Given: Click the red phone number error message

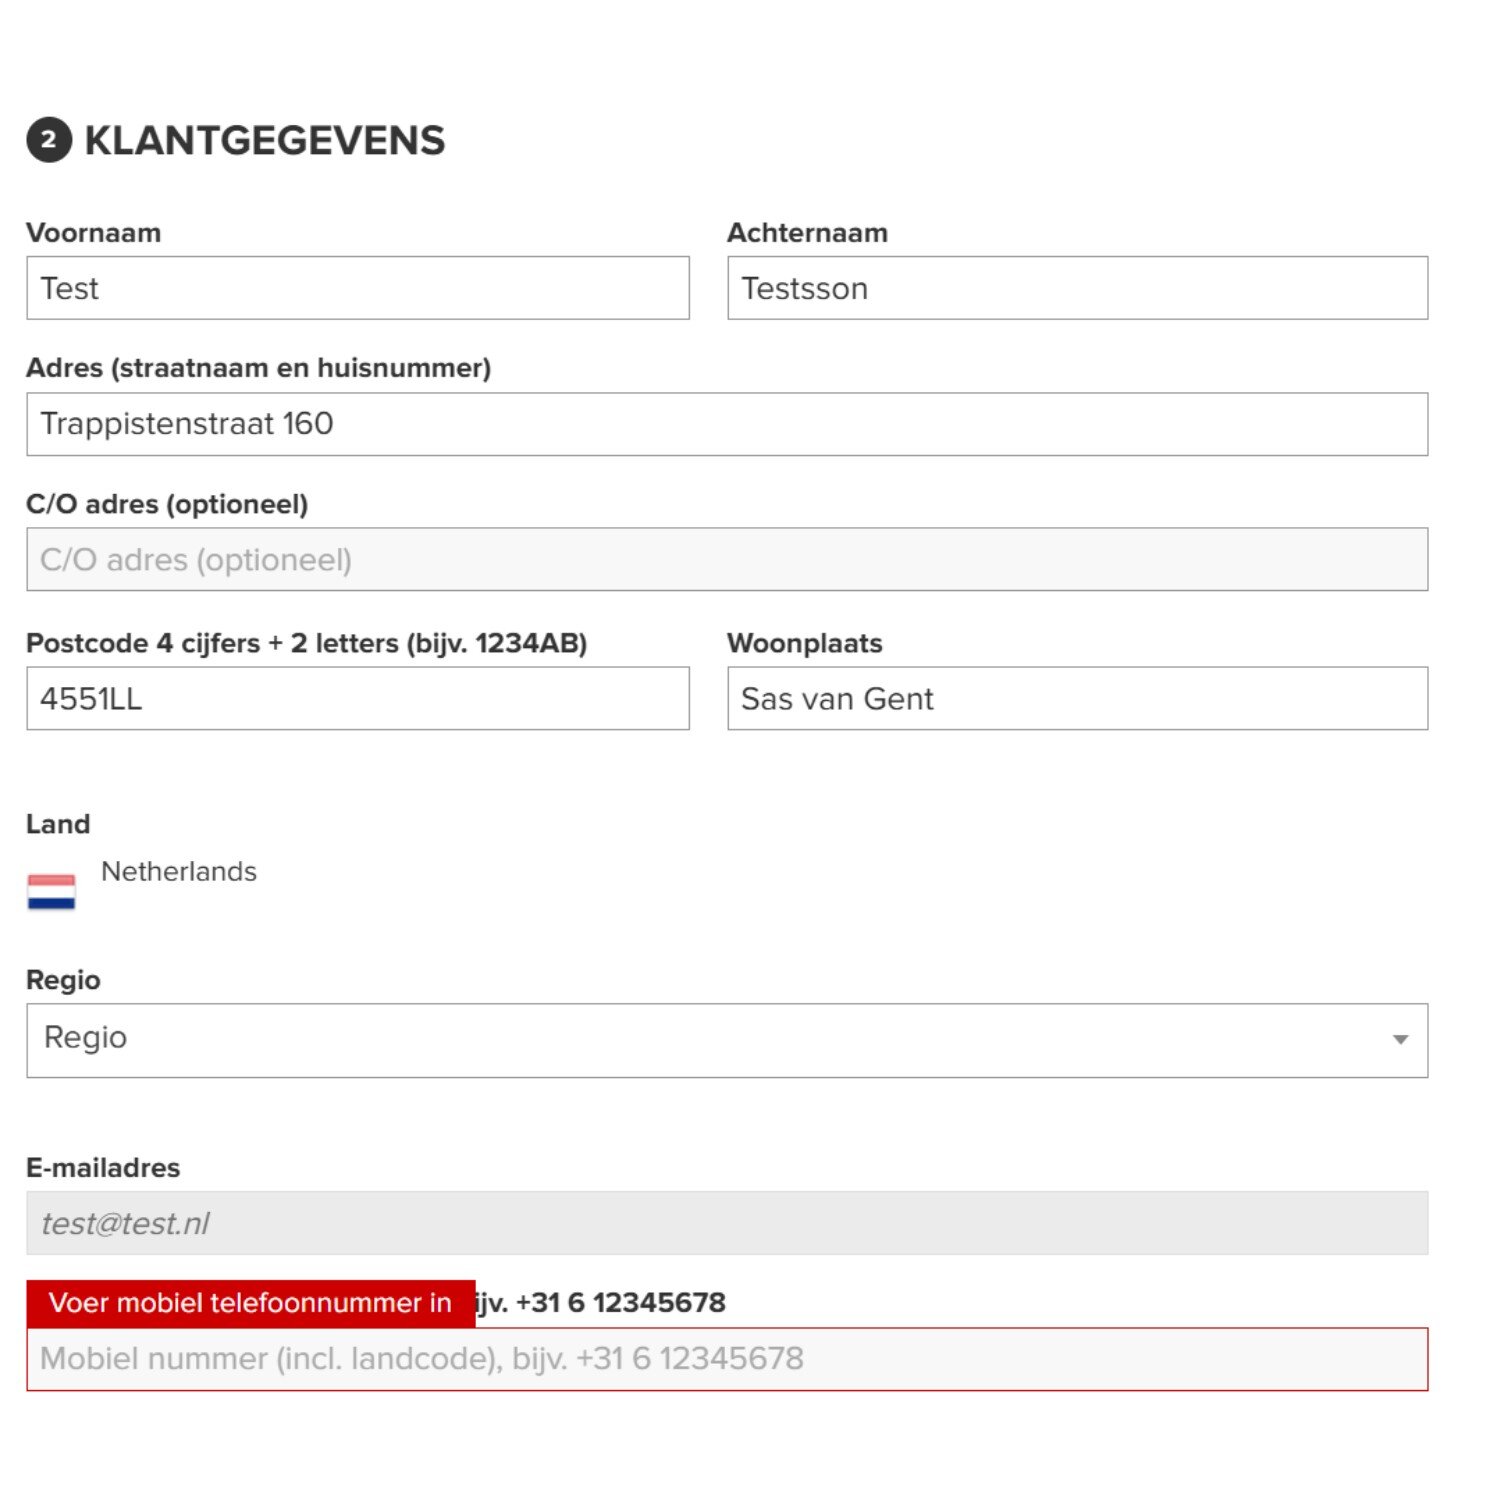Looking at the screenshot, I should coord(250,1303).
